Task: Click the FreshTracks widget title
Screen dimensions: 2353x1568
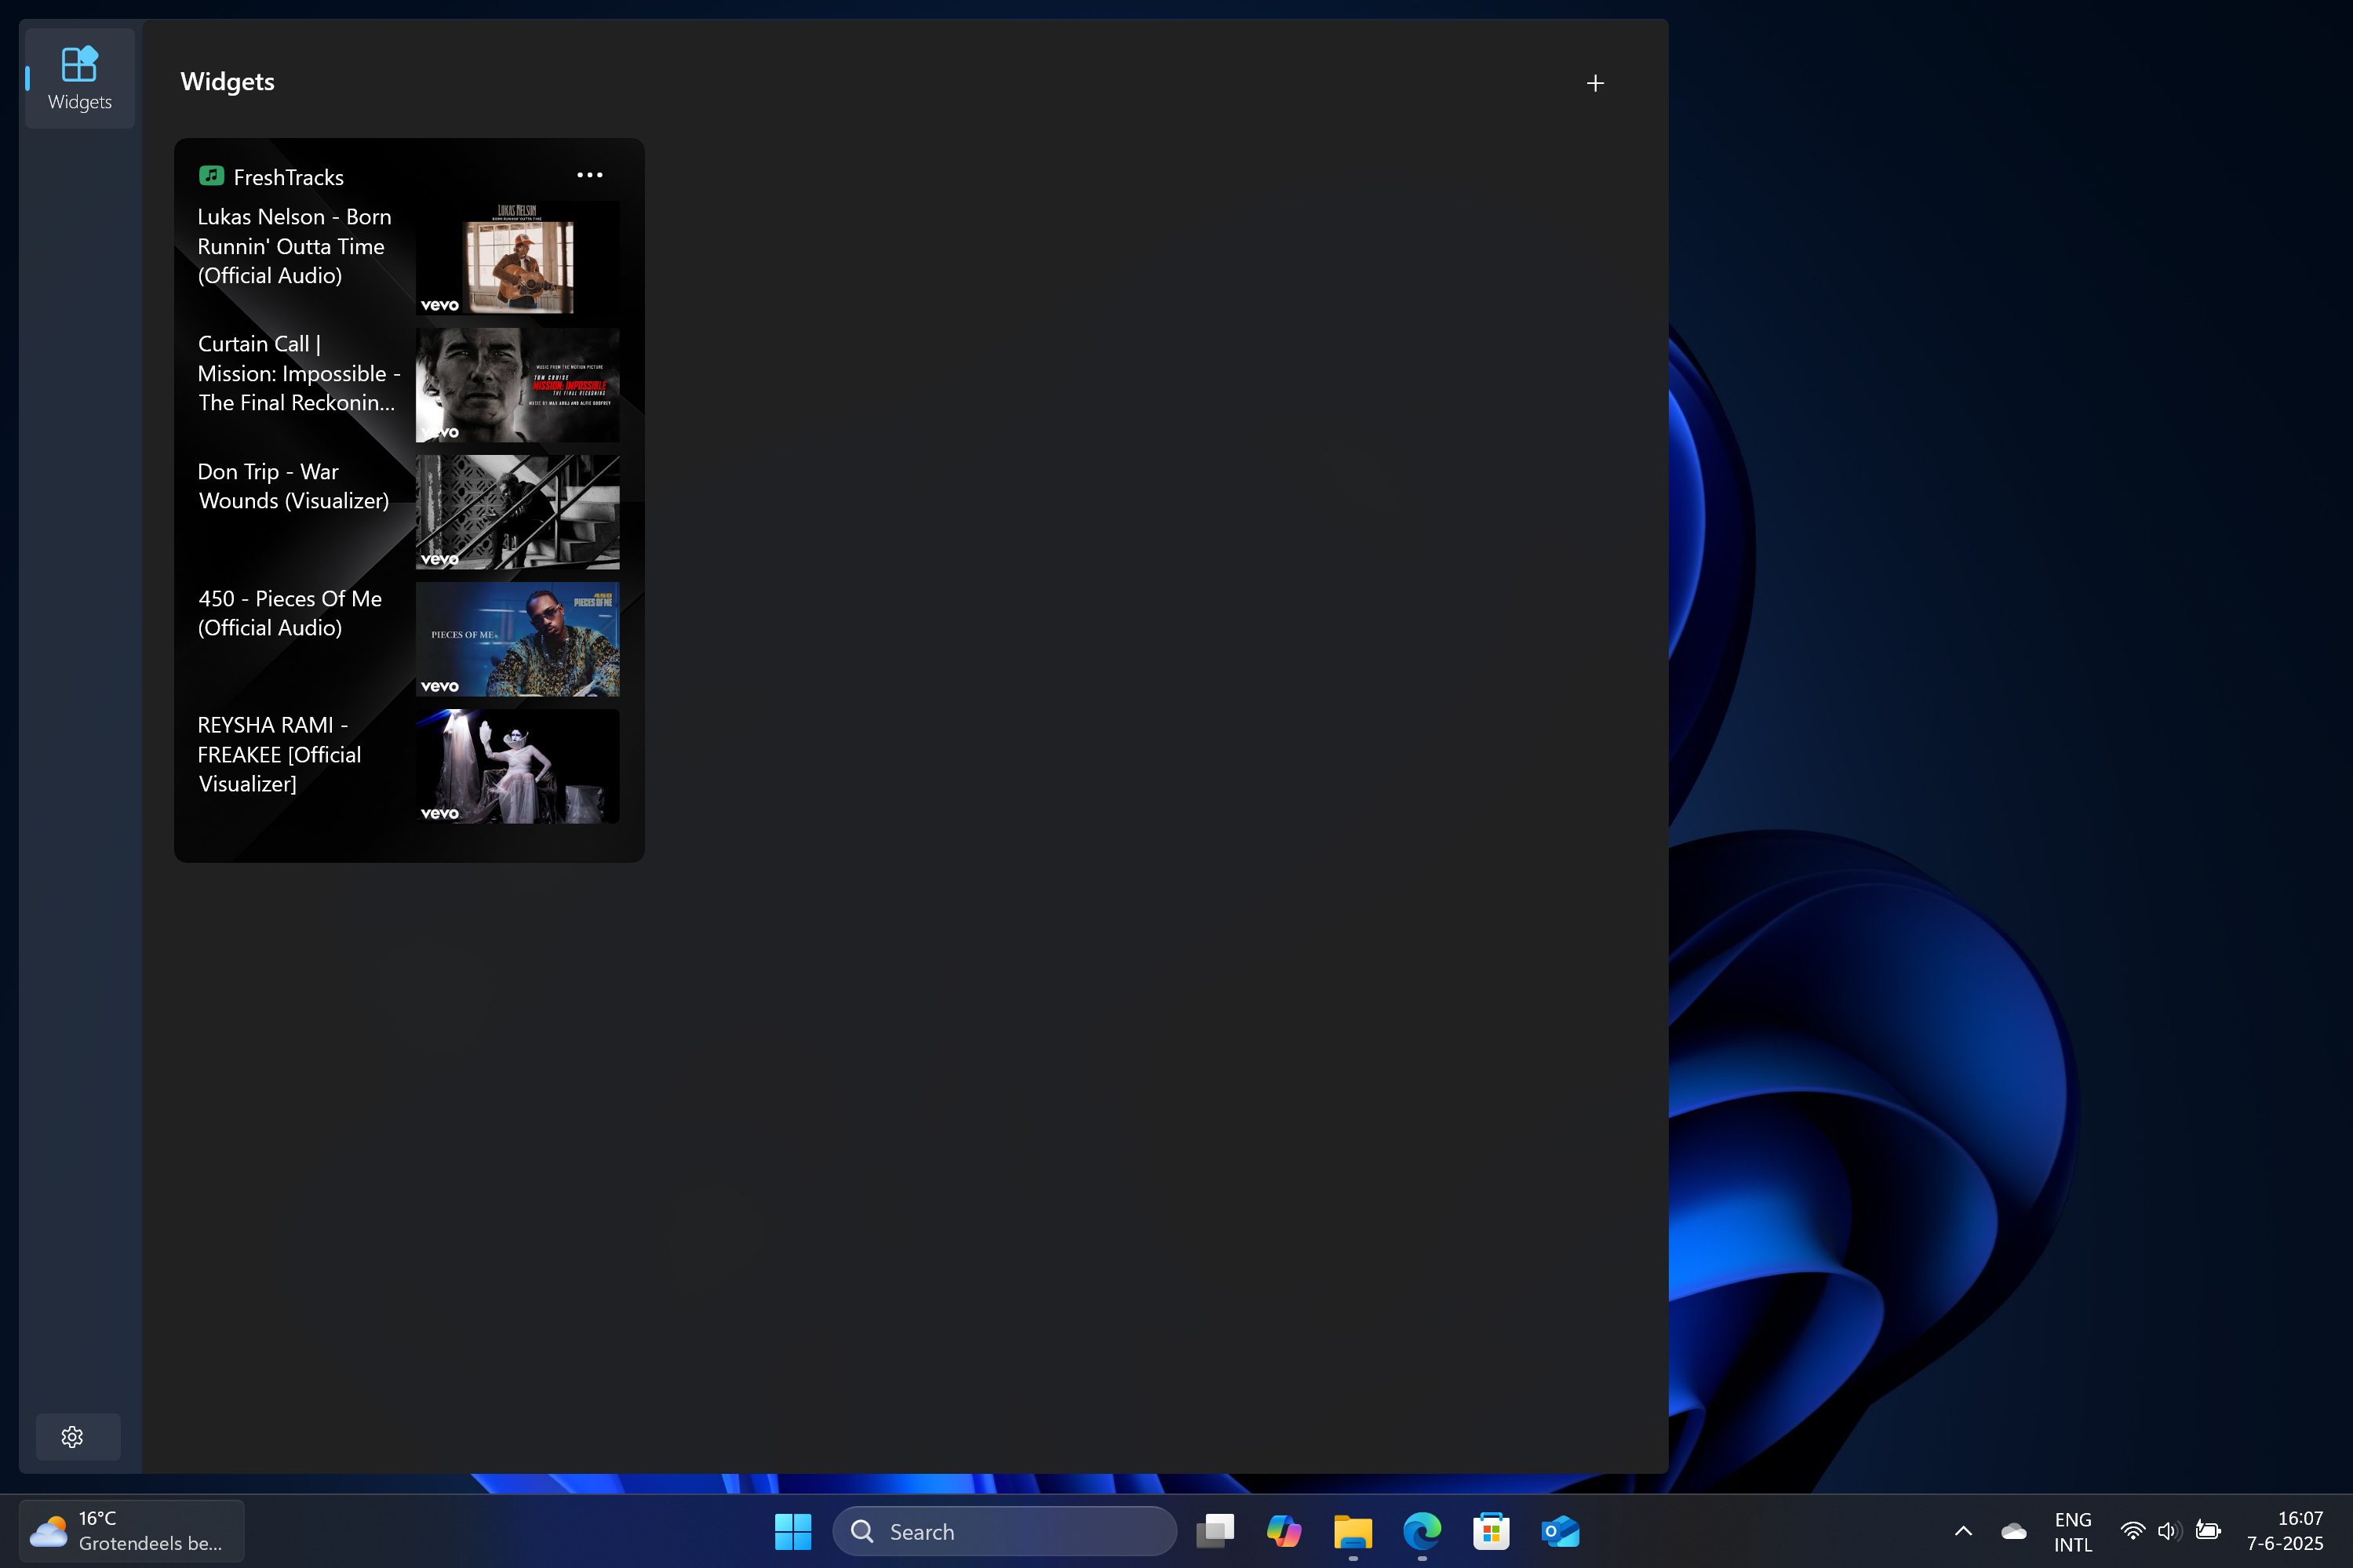Action: pos(288,177)
